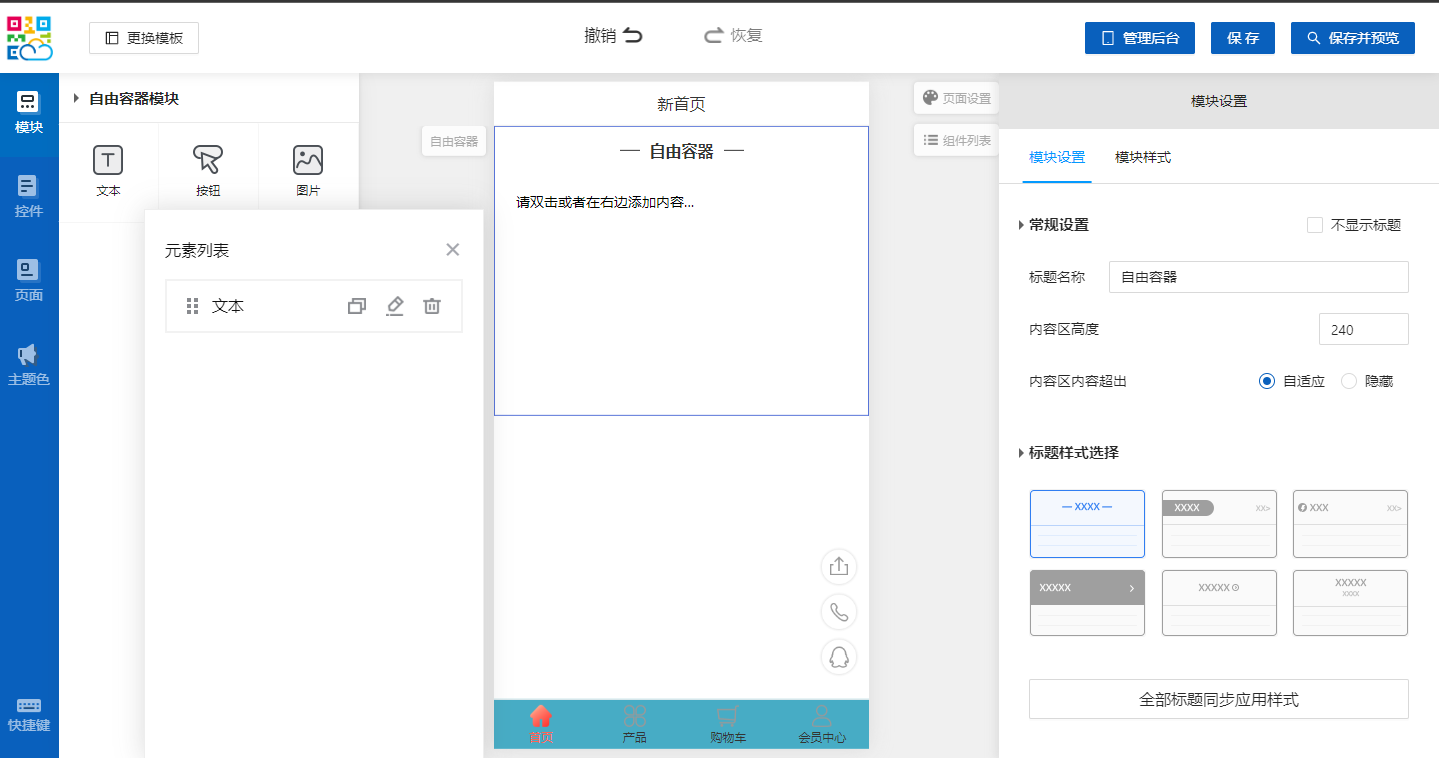Click the share floating icon on the preview
1439x758 pixels.
pos(839,566)
